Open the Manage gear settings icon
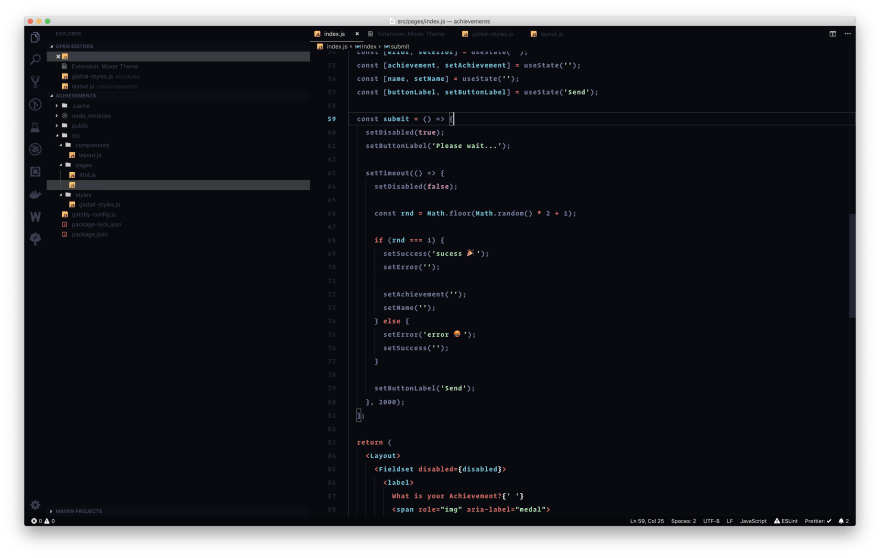Image resolution: width=880 pixels, height=558 pixels. click(35, 505)
